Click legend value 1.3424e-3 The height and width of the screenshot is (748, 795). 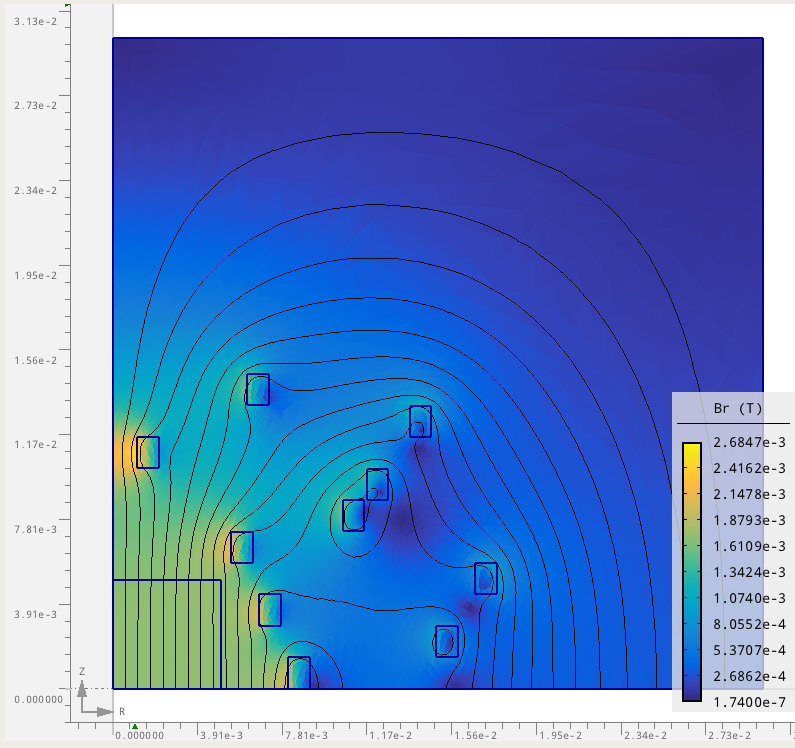pyautogui.click(x=749, y=573)
